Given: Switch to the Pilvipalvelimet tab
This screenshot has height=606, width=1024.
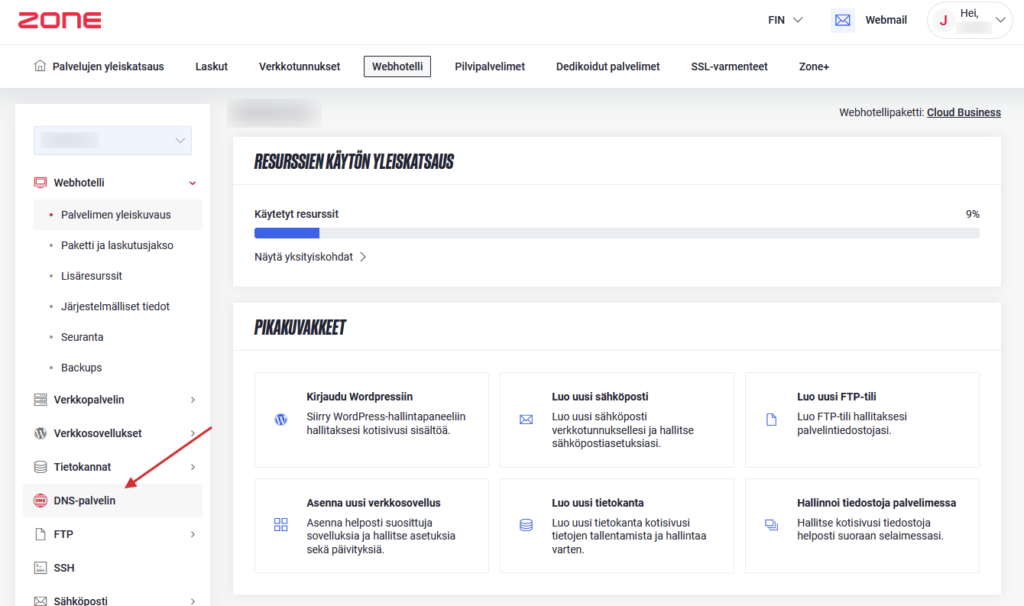Looking at the screenshot, I should pyautogui.click(x=490, y=67).
